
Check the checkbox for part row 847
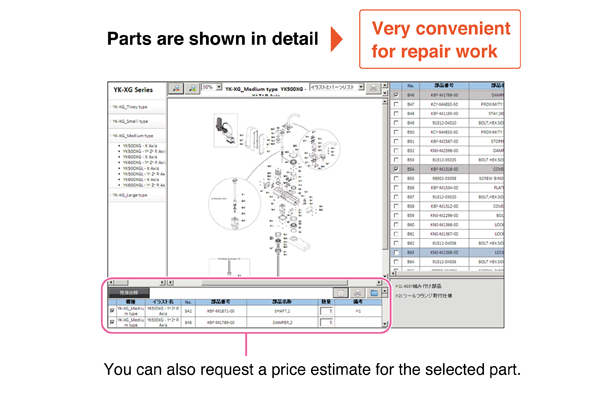pos(396,104)
